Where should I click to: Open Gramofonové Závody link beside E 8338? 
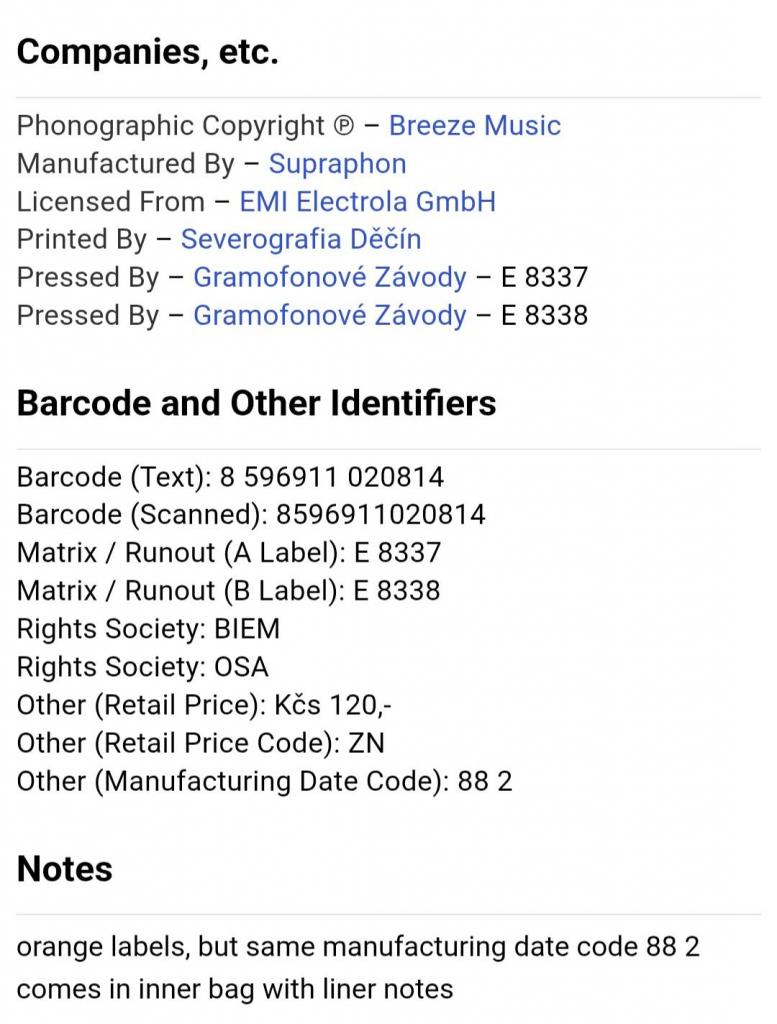tap(329, 316)
